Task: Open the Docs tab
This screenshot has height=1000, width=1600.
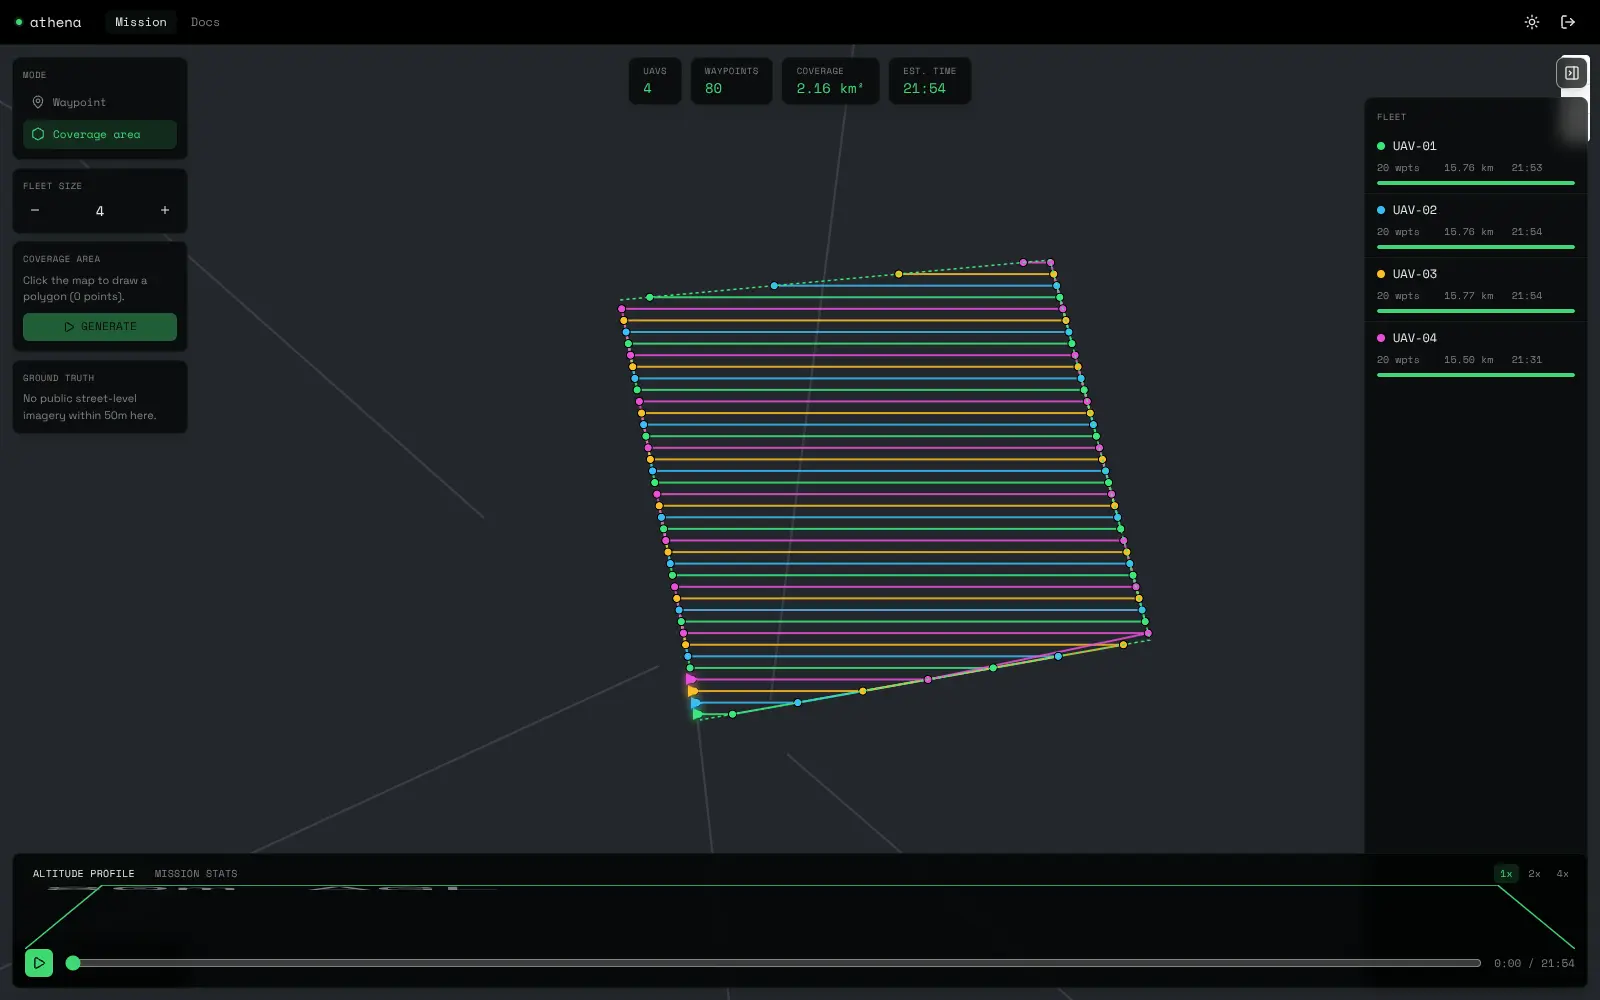Action: [205, 22]
